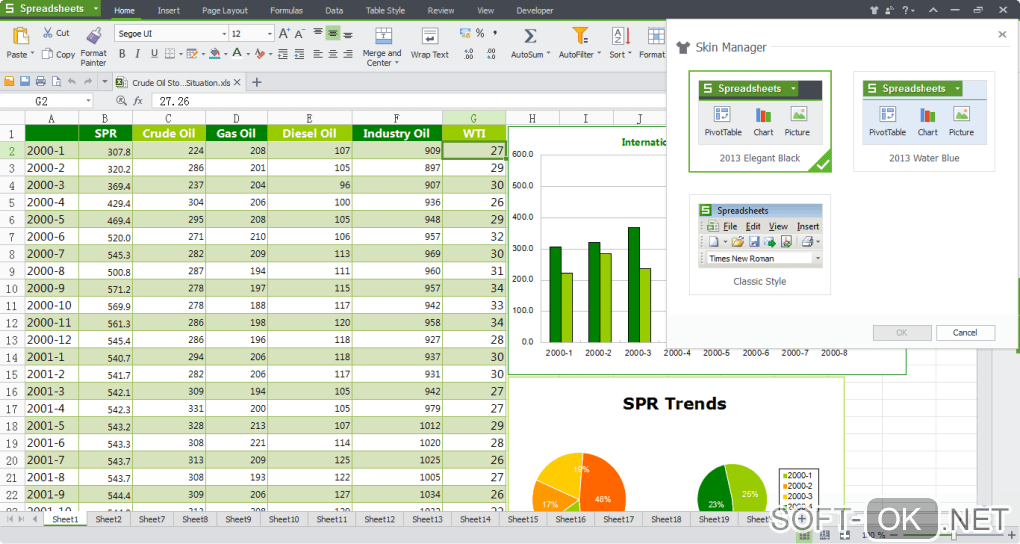
Task: Print the spreadsheet from quick toolbar
Action: 40,81
